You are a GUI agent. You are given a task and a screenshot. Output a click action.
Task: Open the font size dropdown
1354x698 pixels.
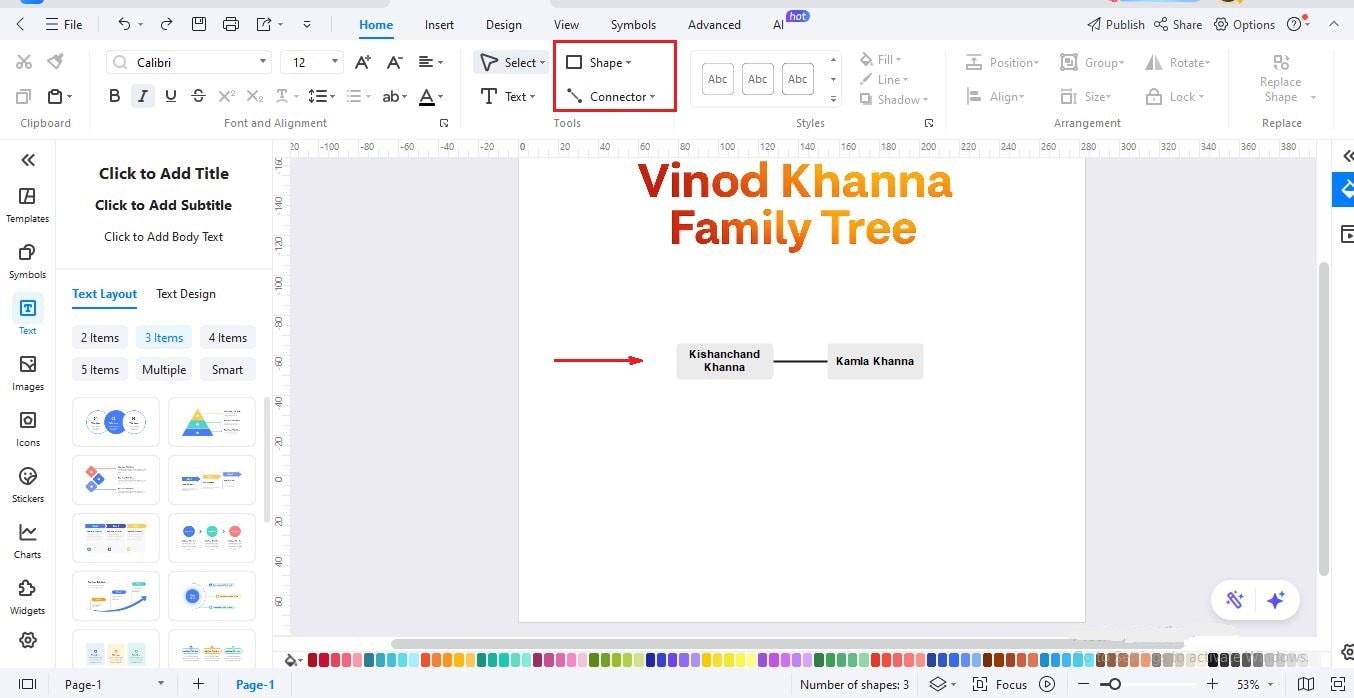(336, 61)
